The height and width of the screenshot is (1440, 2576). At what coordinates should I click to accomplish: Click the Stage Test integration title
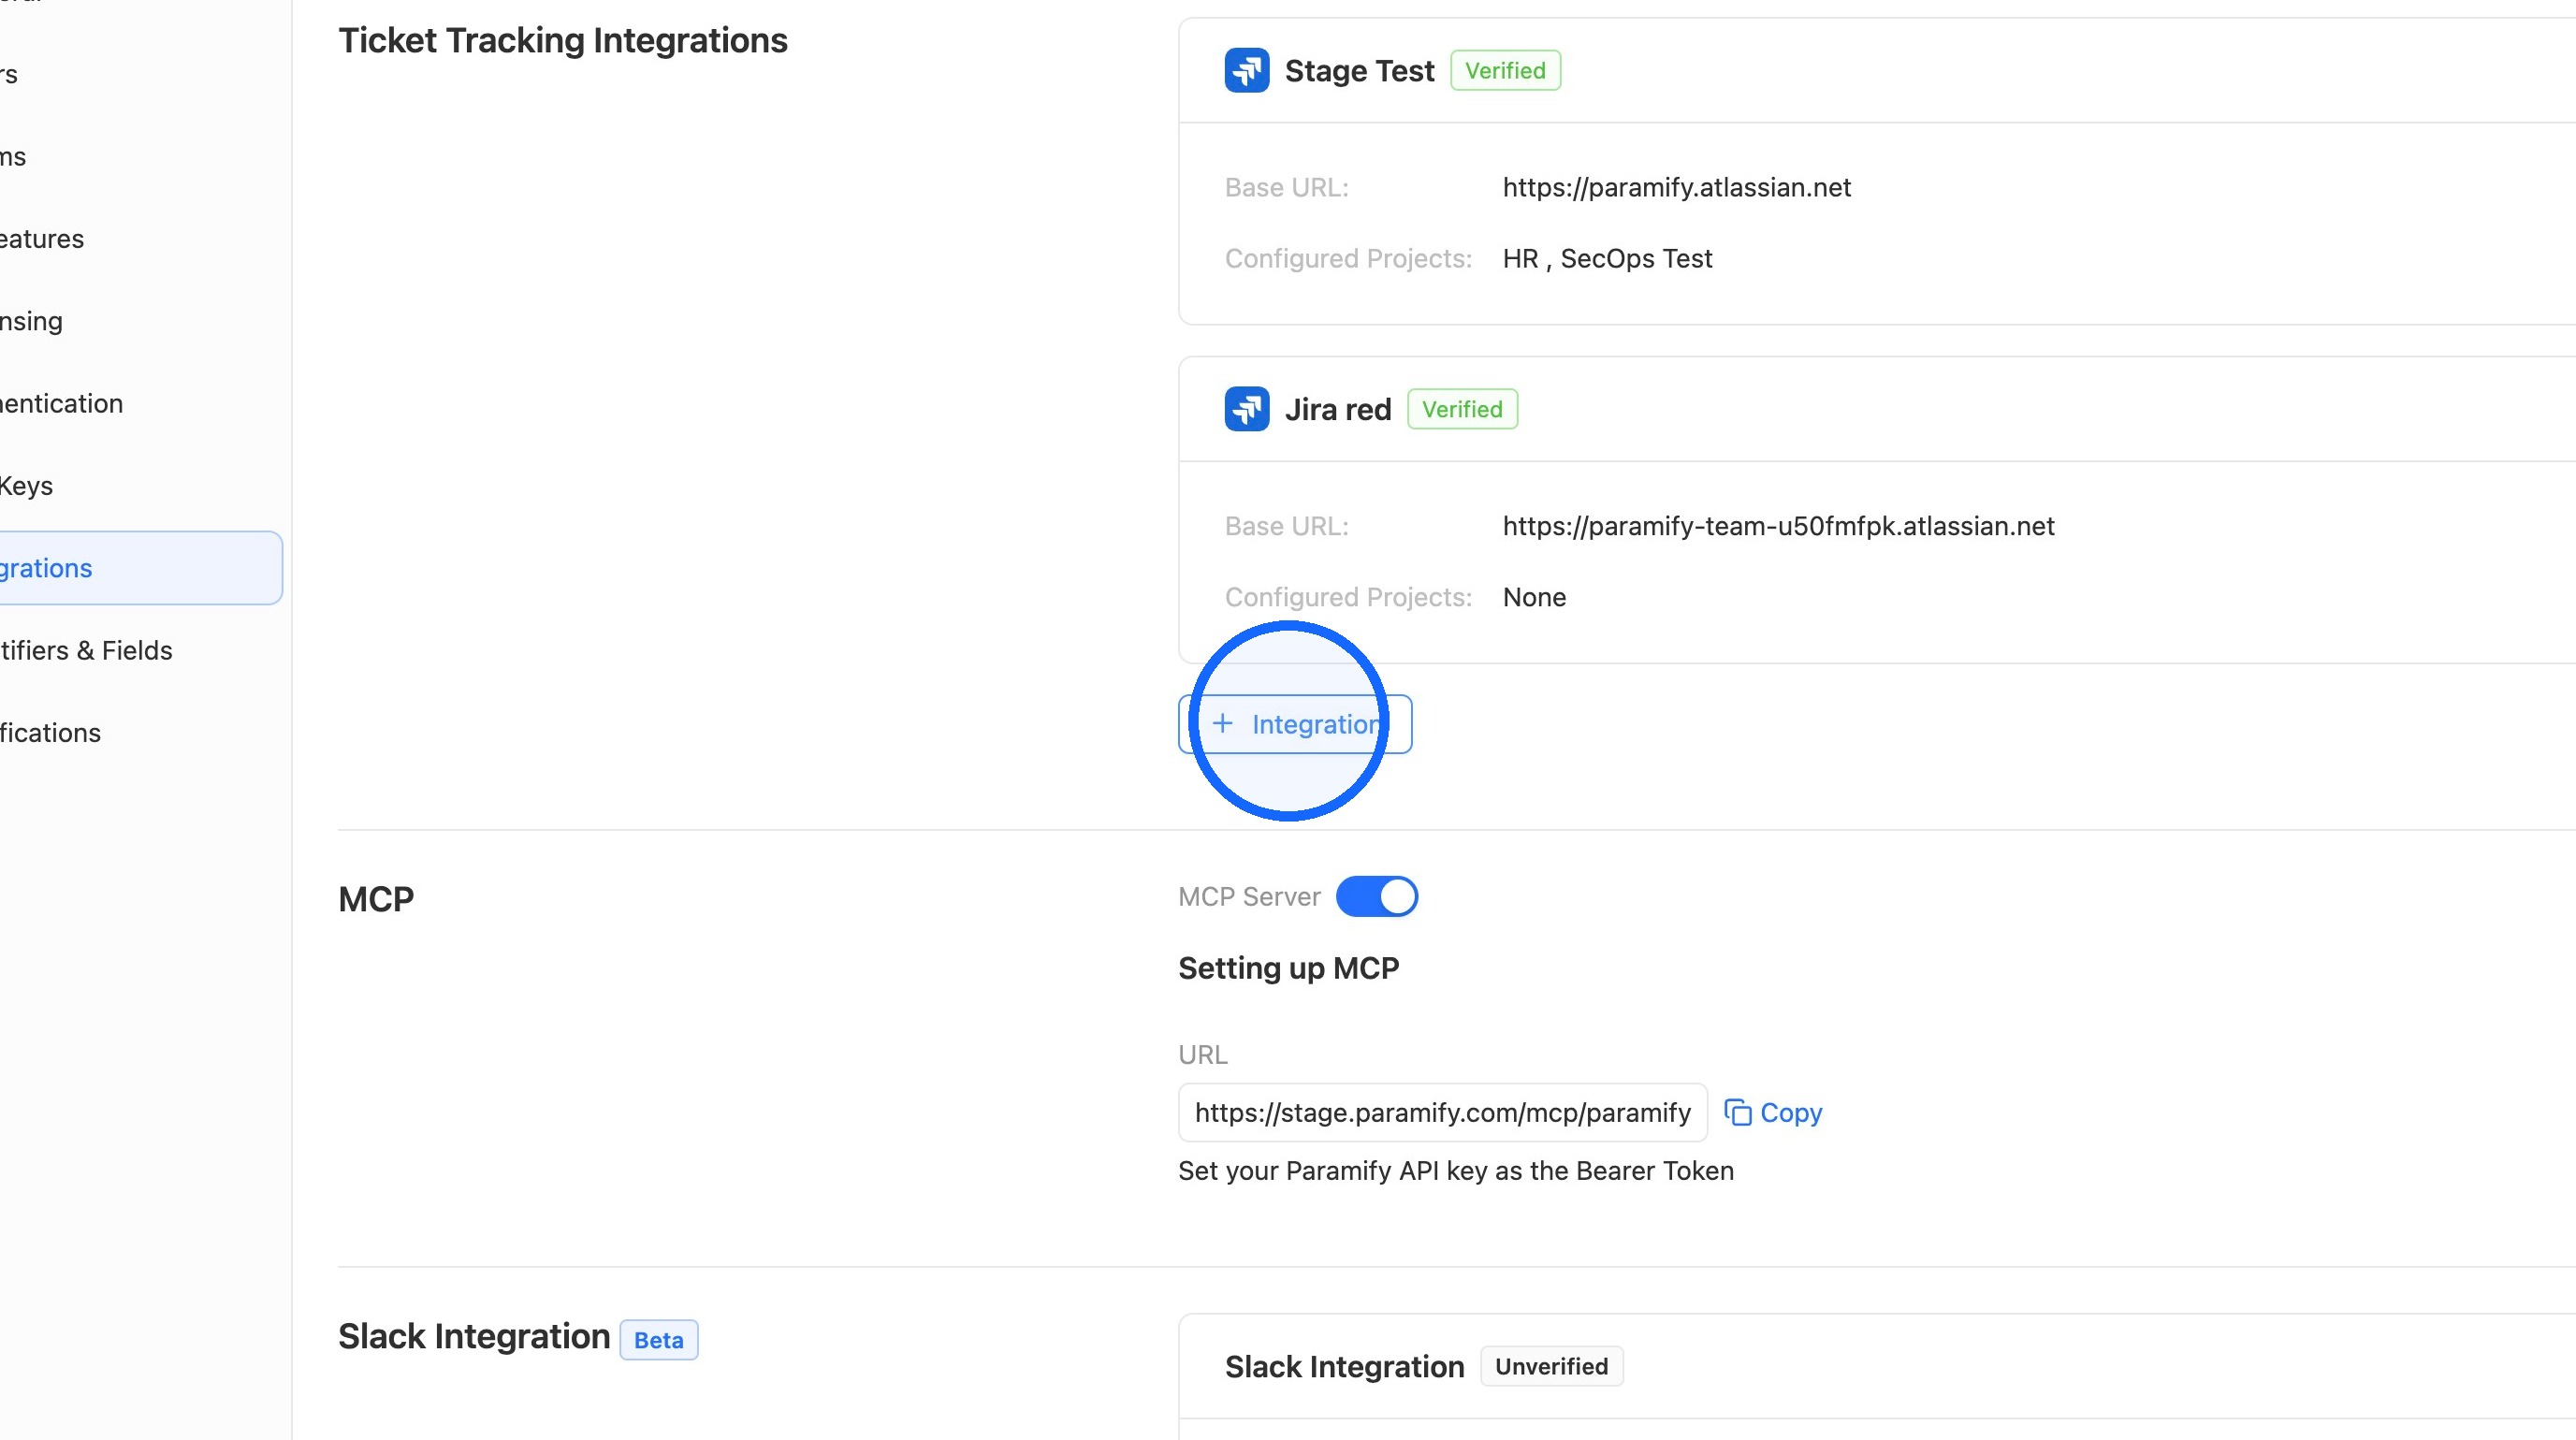1359,70
